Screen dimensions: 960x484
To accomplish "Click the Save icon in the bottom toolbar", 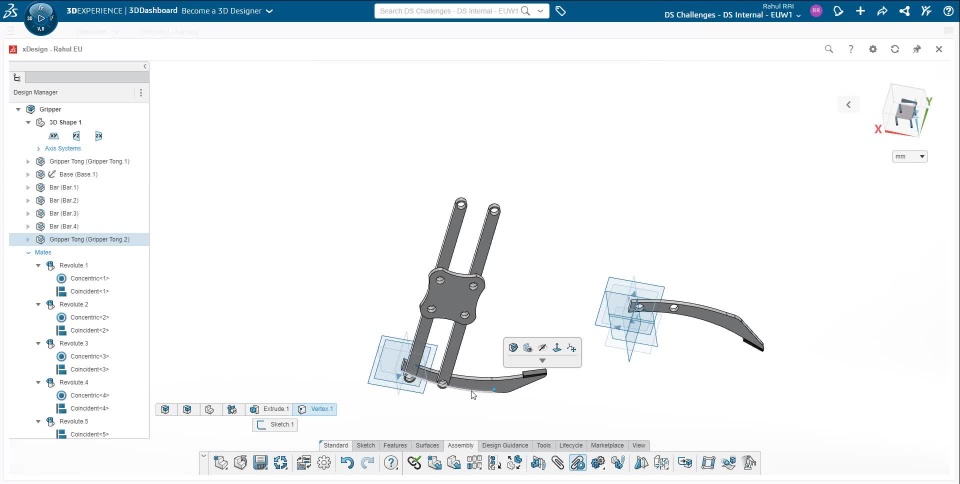I will tap(260, 463).
